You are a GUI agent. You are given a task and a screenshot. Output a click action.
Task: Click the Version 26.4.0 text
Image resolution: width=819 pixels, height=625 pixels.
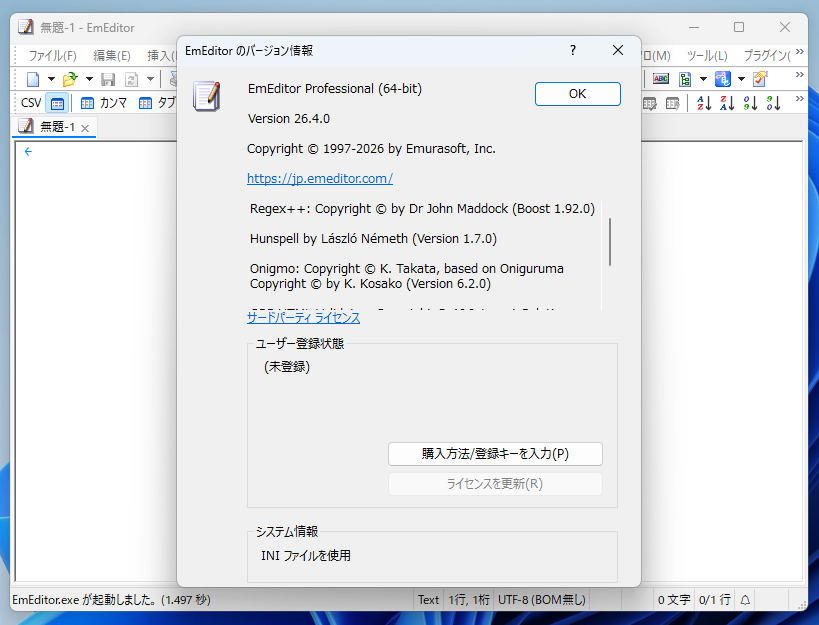(x=289, y=119)
